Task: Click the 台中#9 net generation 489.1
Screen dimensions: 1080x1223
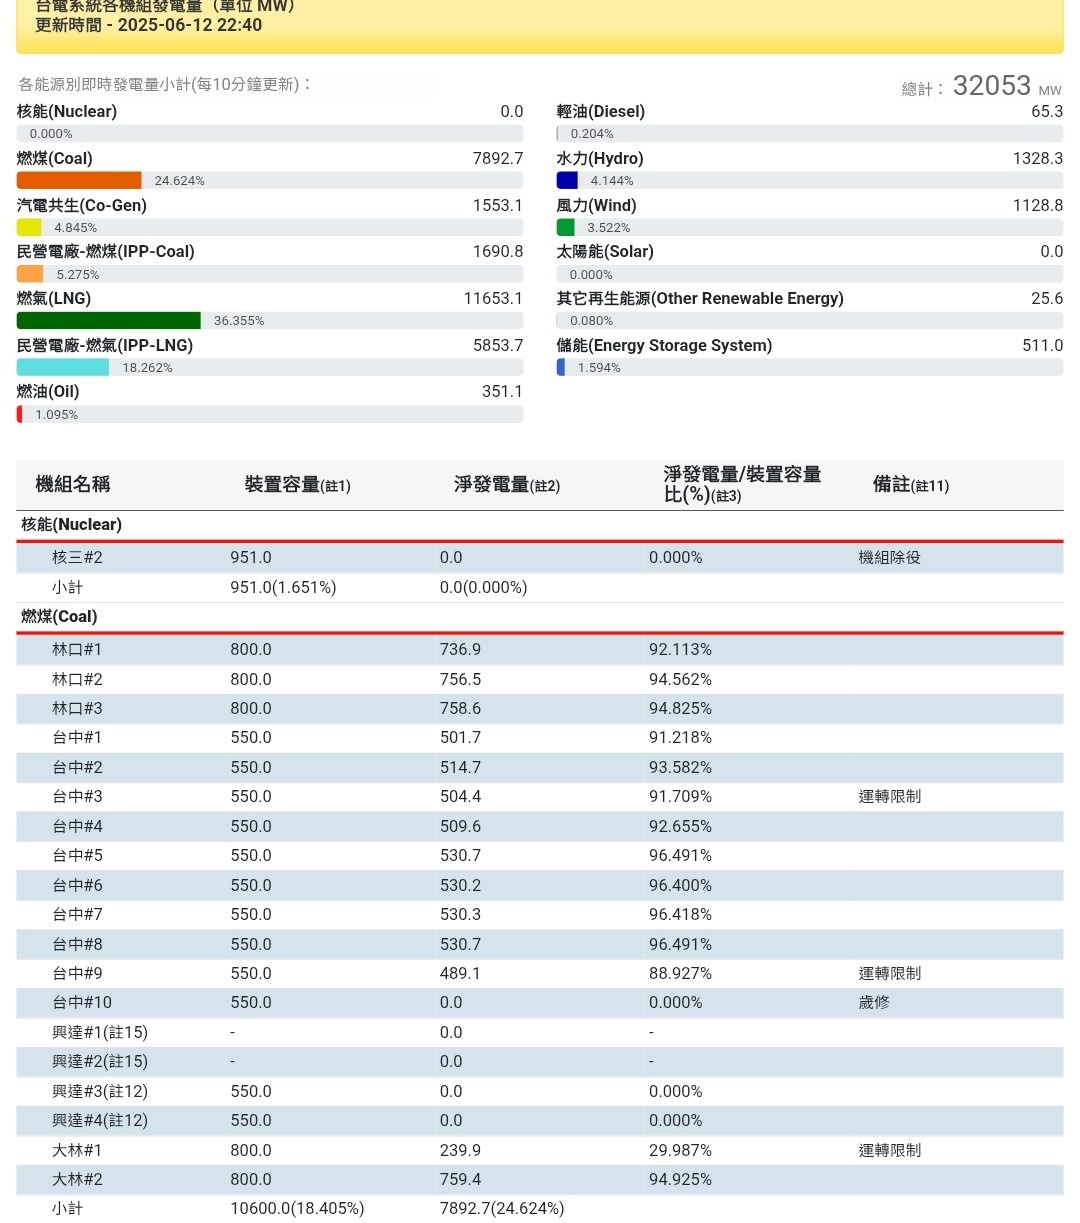Action: coord(460,974)
